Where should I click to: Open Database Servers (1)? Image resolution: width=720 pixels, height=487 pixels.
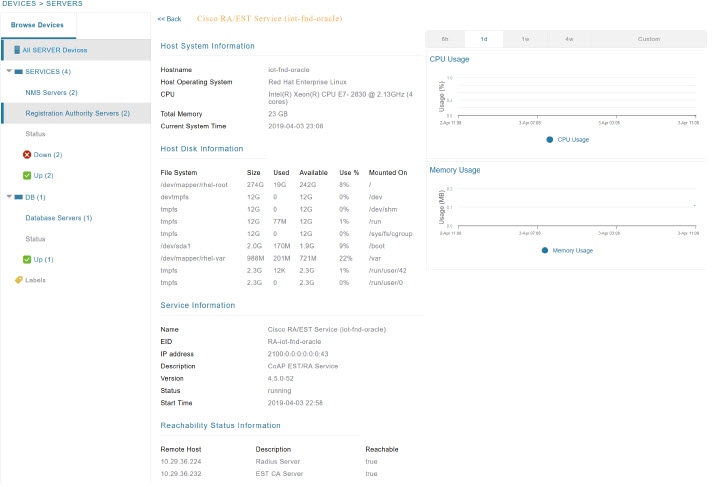(59, 218)
